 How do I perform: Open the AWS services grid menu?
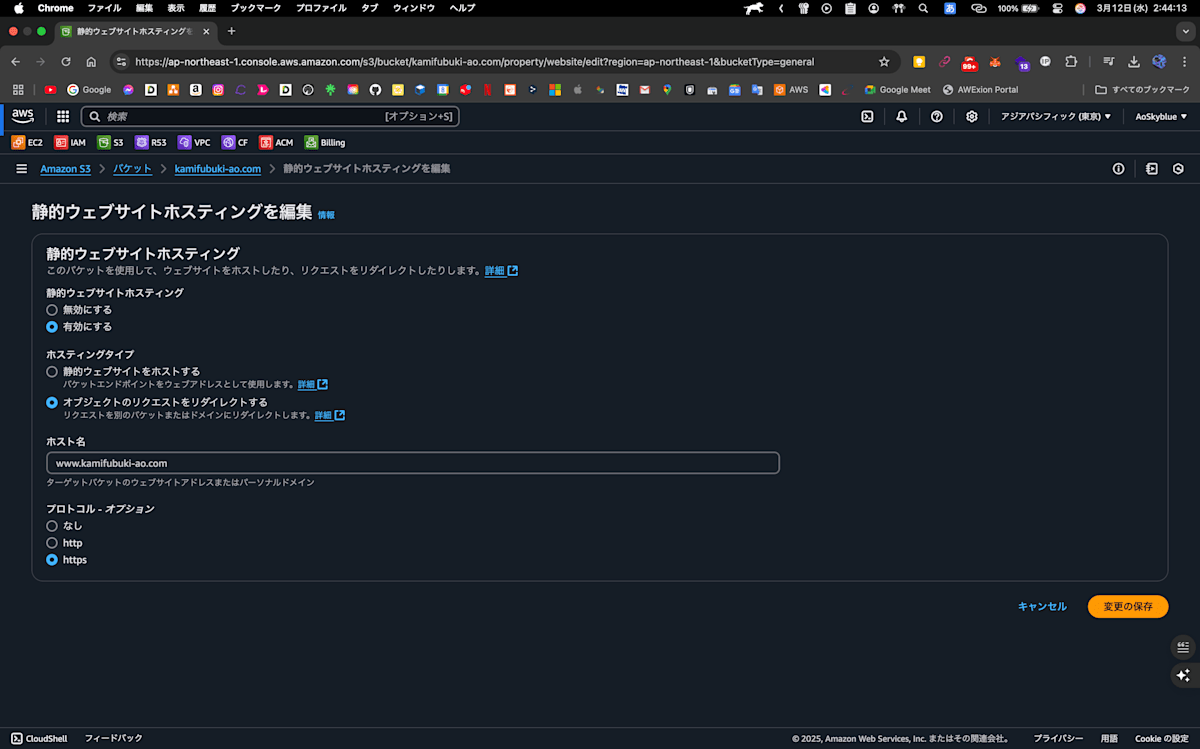click(63, 116)
